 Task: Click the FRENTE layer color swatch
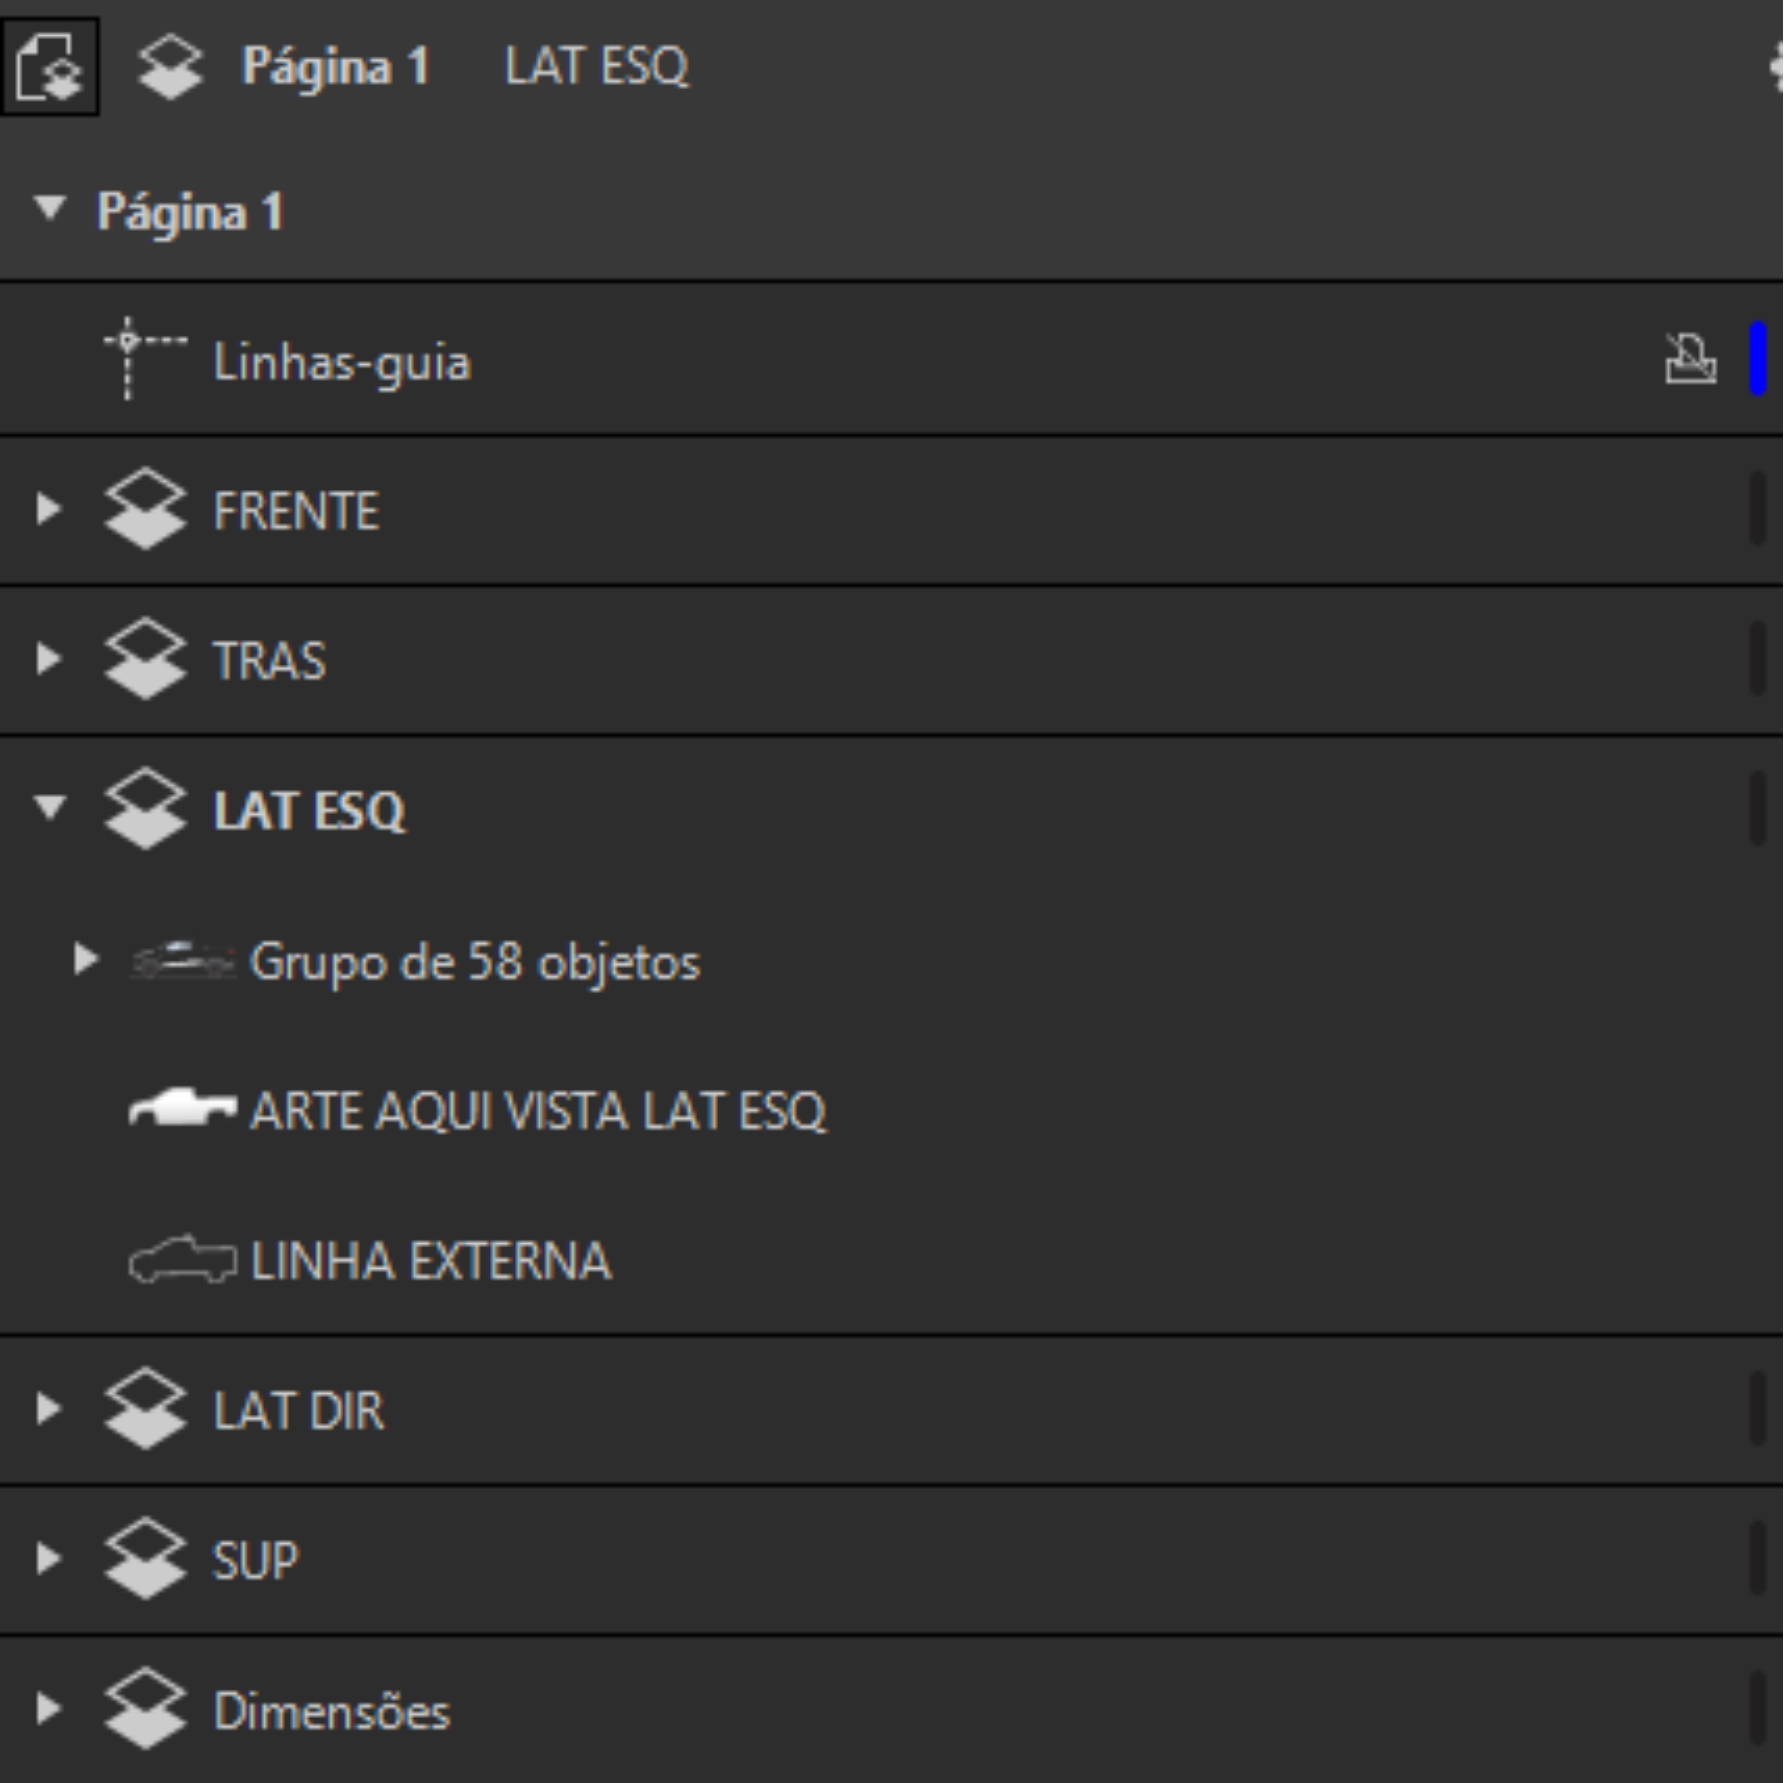click(1757, 509)
